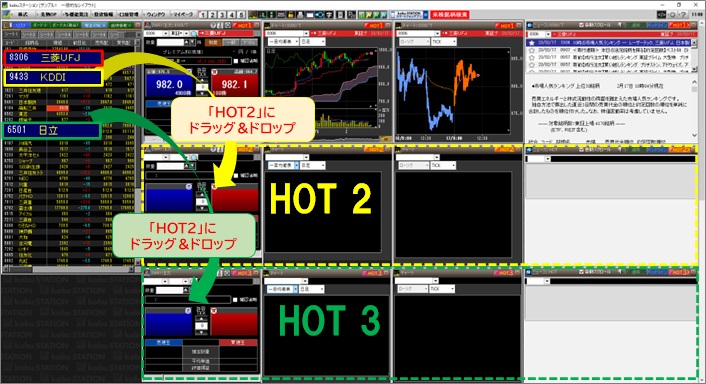Image resolution: width=706 pixels, height=384 pixels.
Task: Open the code dropdown in HOT3 tick chart panel
Action: pos(435,281)
